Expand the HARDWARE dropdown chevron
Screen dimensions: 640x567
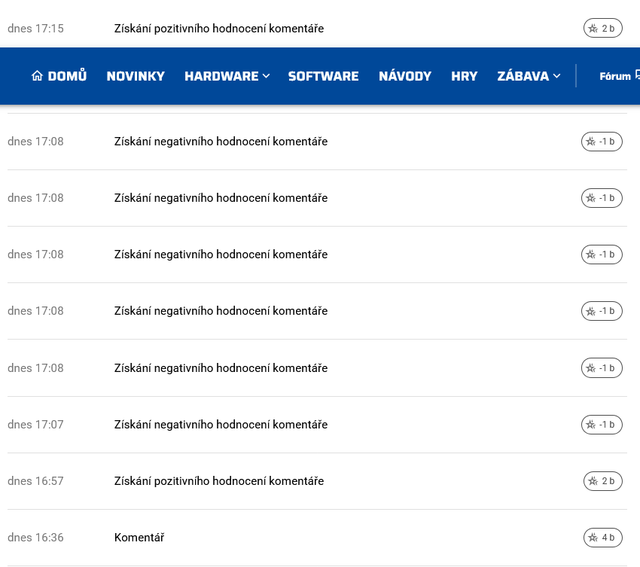(266, 76)
